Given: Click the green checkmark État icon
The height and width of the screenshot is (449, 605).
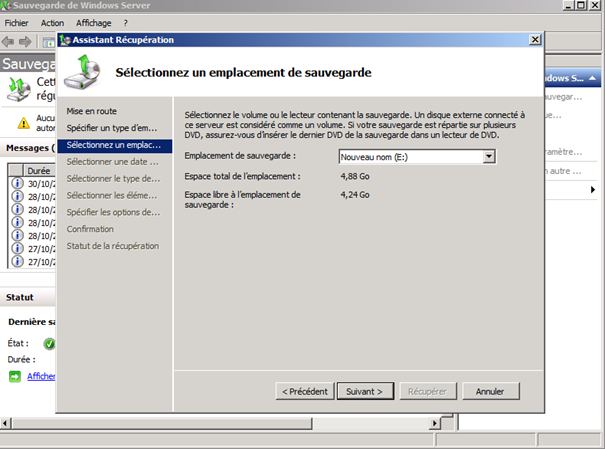Looking at the screenshot, I should (x=49, y=343).
